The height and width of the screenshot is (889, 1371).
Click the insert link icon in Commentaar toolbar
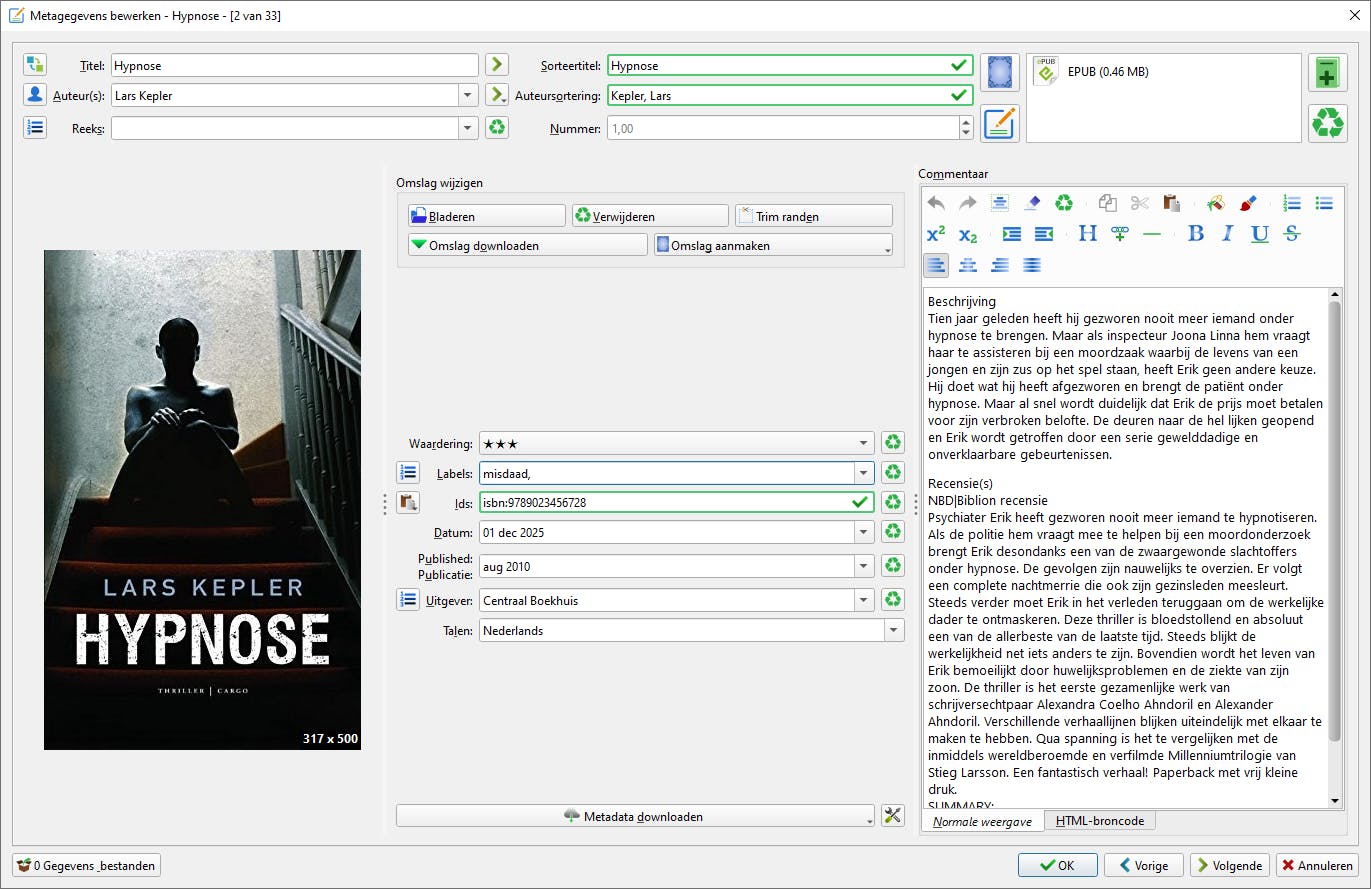click(1119, 234)
